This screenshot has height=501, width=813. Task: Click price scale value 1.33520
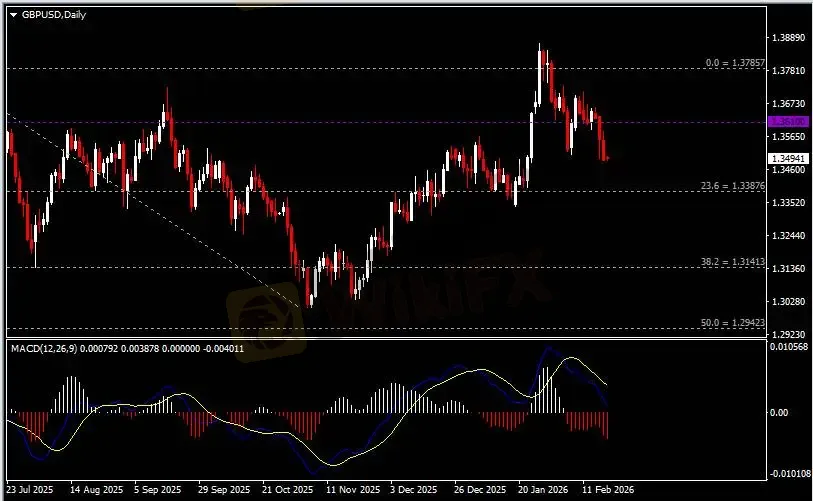[788, 203]
